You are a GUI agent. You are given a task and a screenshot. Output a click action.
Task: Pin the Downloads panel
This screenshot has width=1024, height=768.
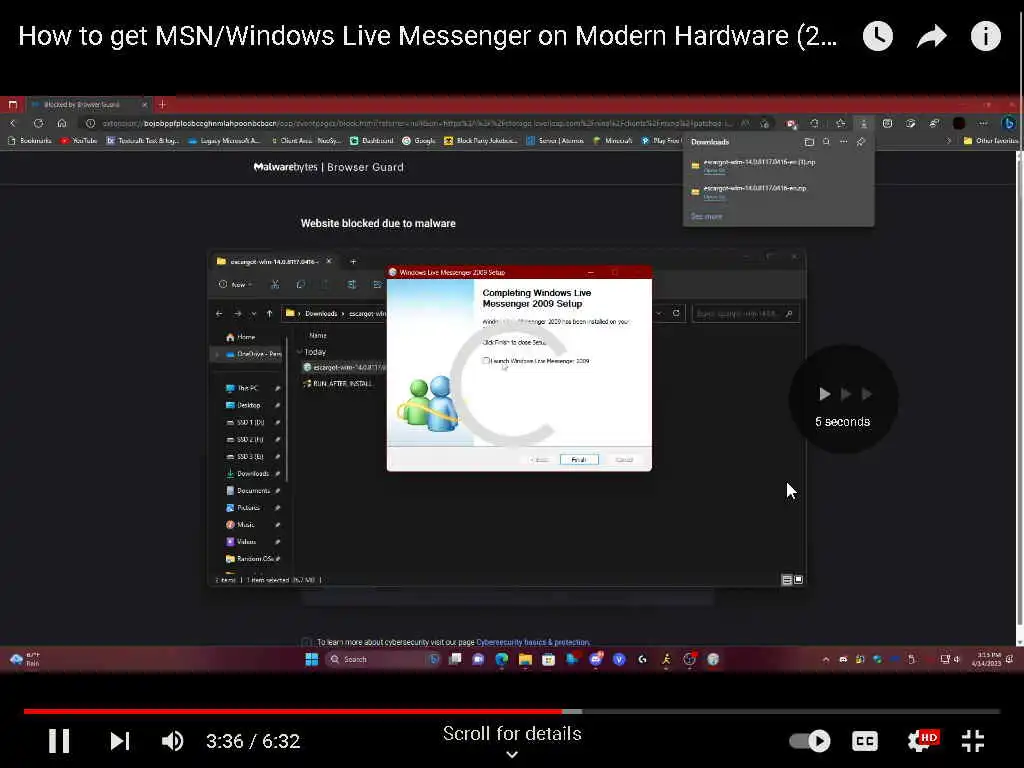[x=861, y=142]
